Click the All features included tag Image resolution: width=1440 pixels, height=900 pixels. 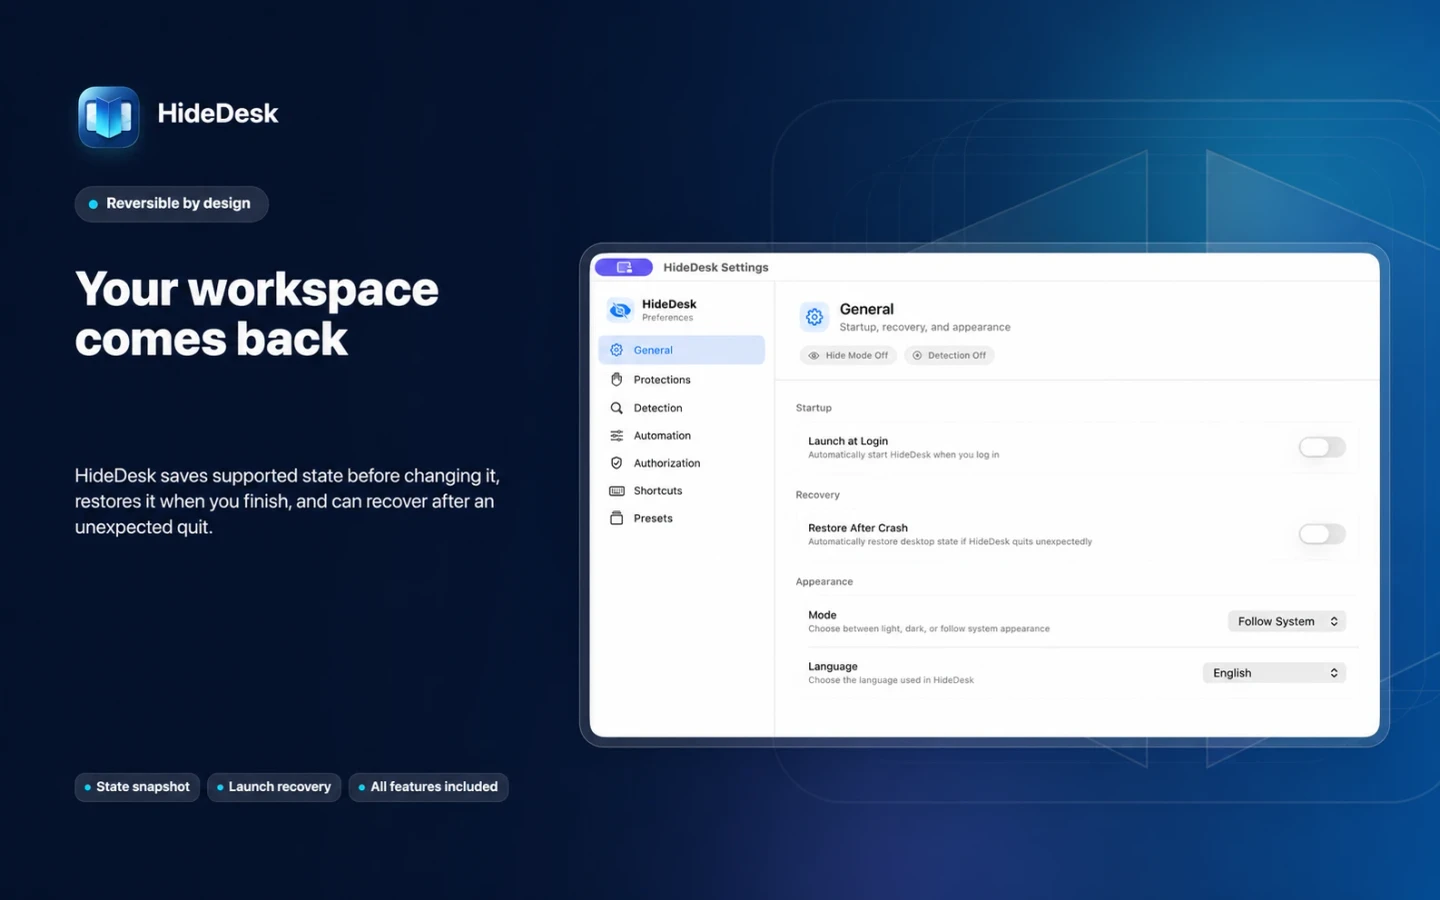tap(428, 787)
